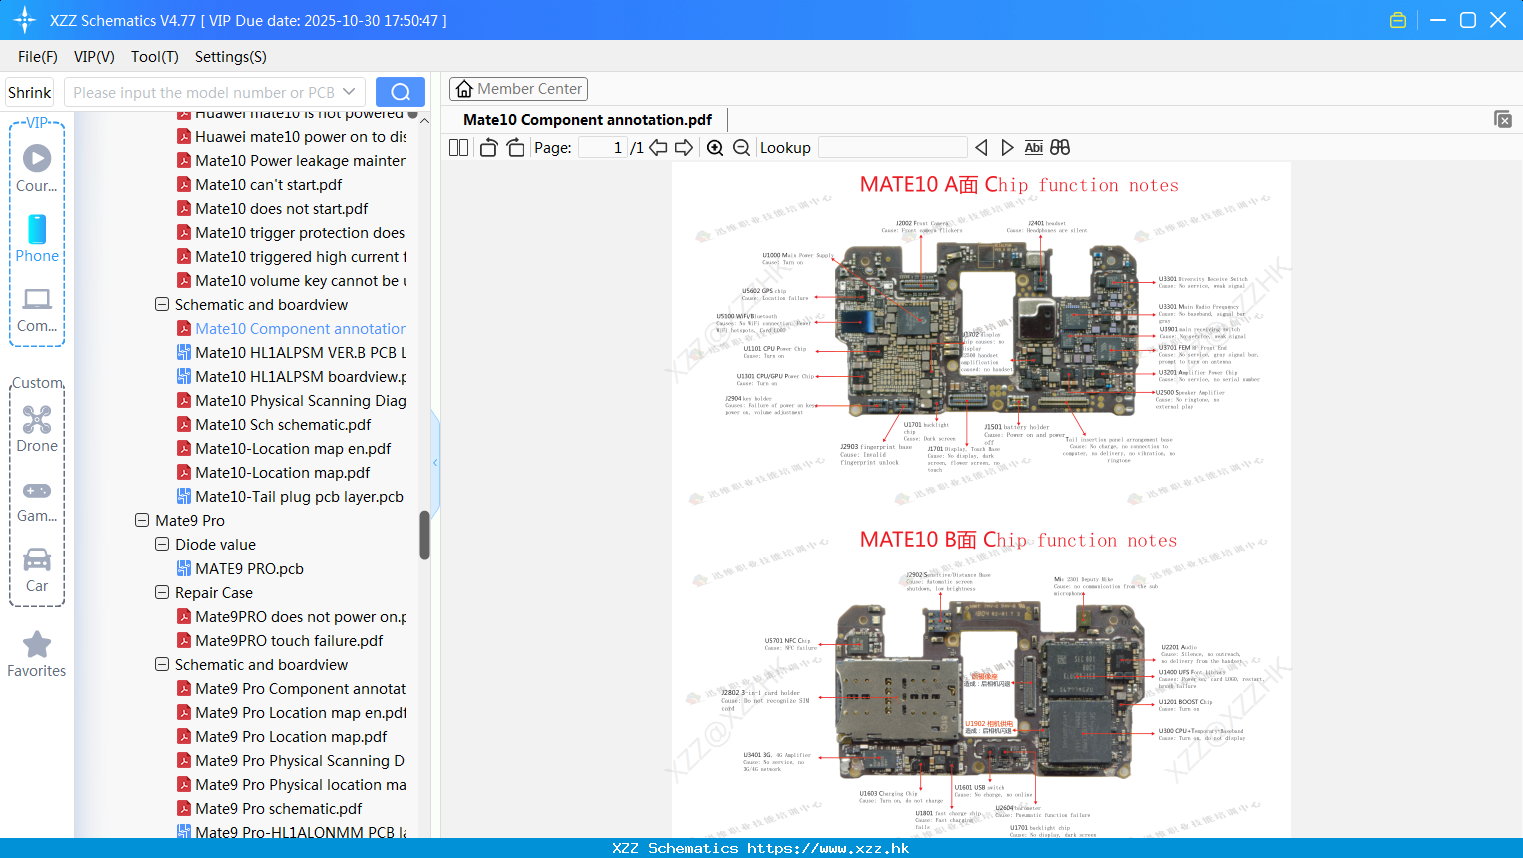1523x858 pixels.
Task: Collapse the Repair Case folder
Action: click(162, 593)
